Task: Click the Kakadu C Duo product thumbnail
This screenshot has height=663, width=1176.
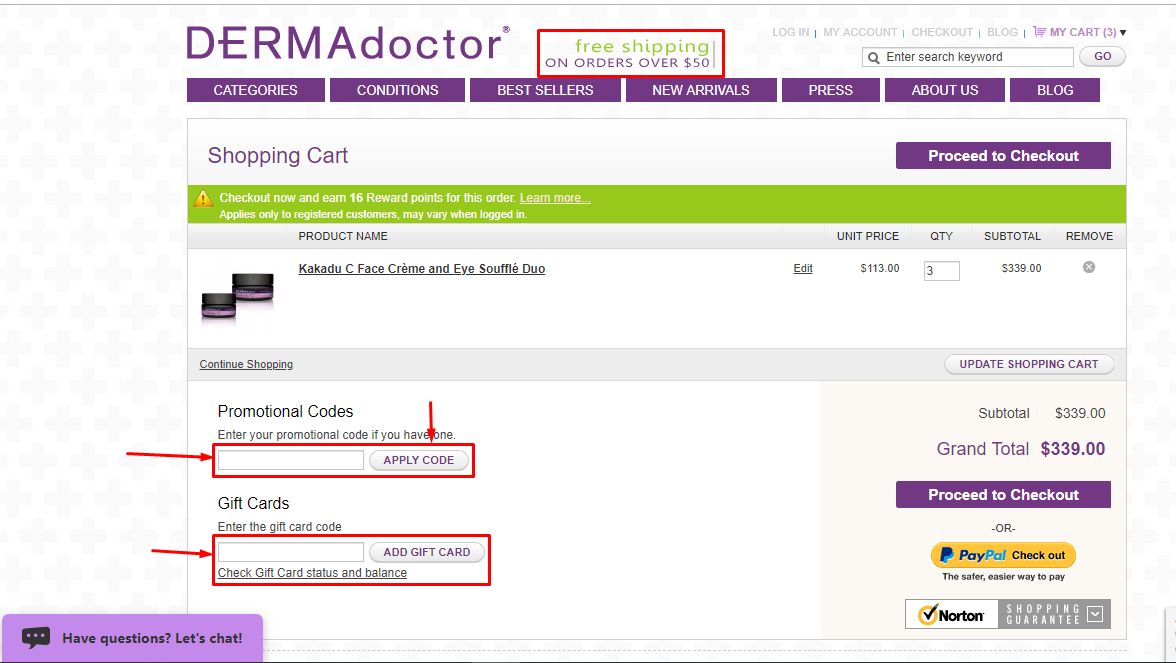Action: (238, 298)
